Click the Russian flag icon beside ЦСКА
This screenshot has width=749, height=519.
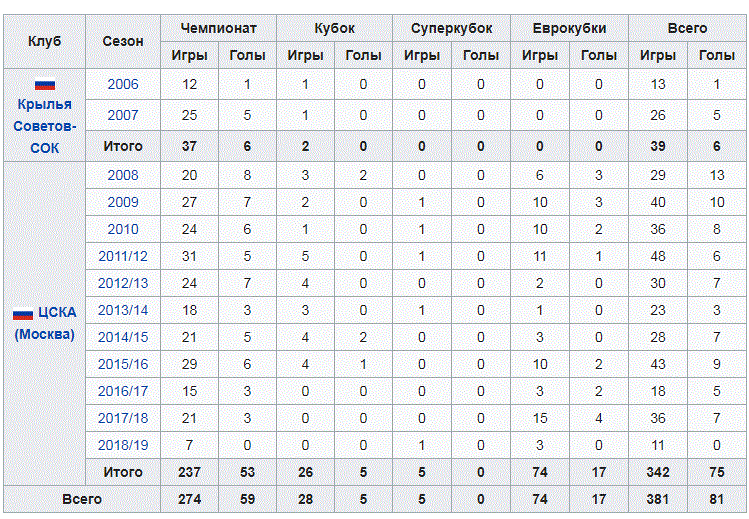coord(23,313)
